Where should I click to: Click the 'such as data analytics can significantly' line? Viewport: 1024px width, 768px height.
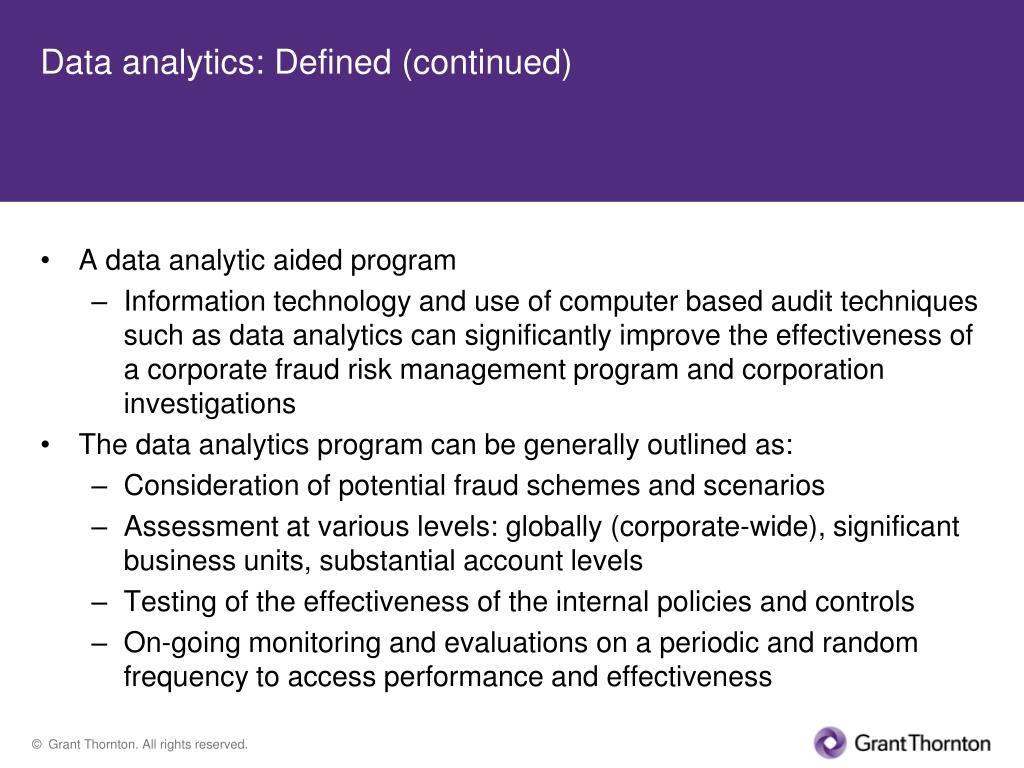pos(548,336)
